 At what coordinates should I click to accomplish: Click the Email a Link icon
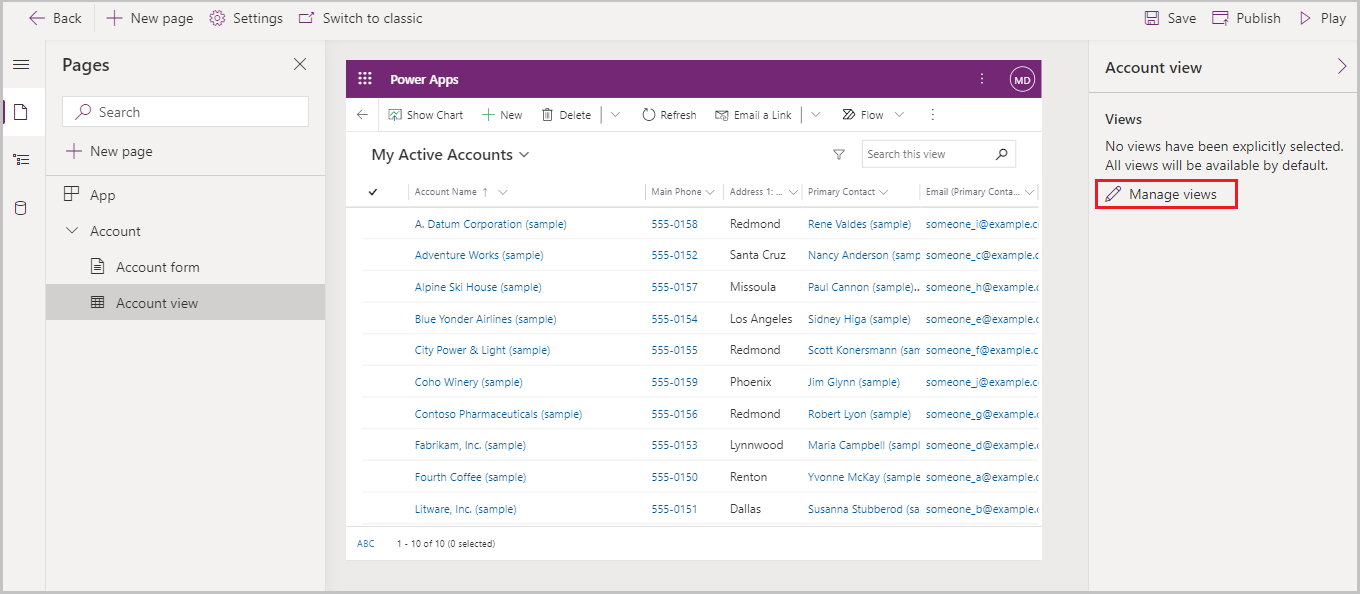point(723,114)
